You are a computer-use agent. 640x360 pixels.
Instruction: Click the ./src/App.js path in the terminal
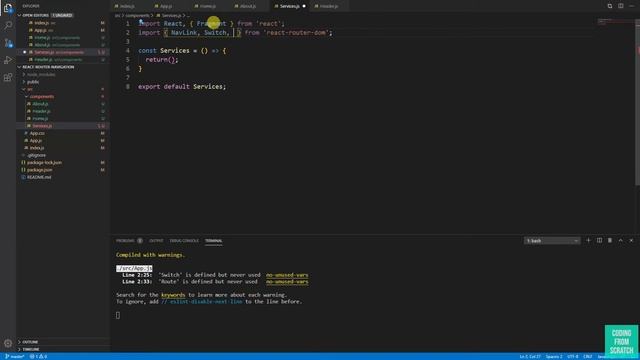click(134, 268)
